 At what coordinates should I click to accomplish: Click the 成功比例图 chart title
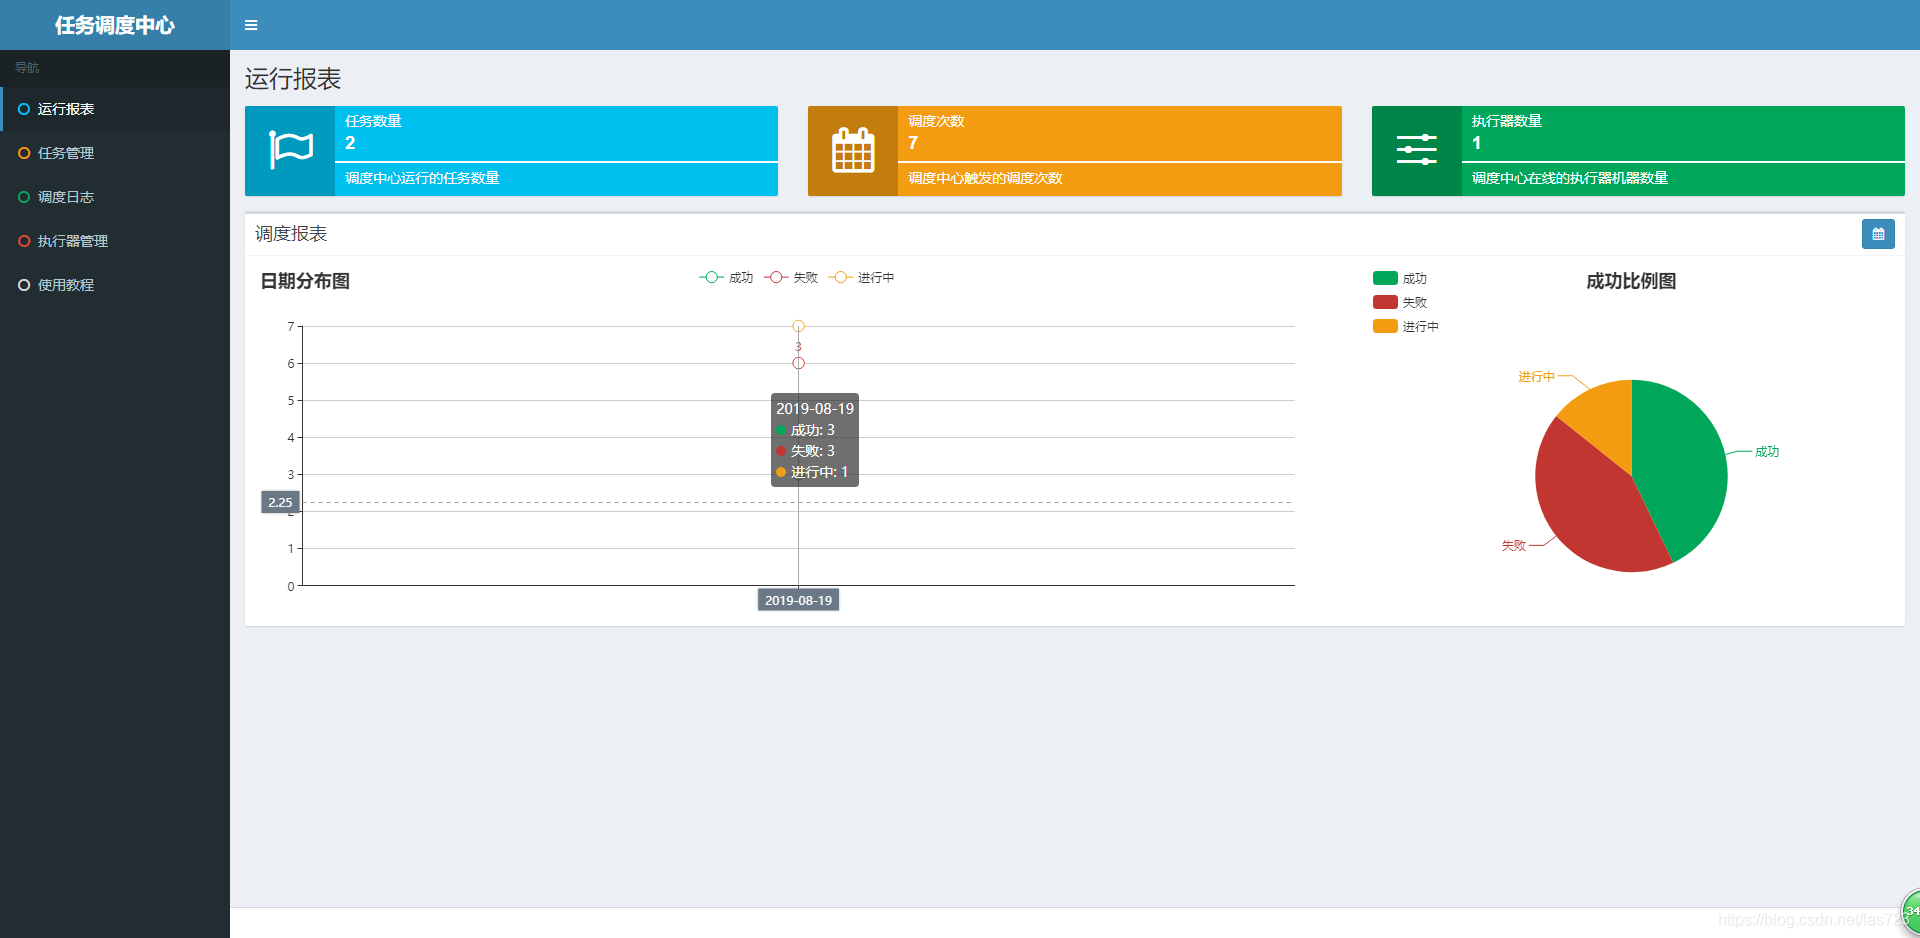(x=1631, y=281)
